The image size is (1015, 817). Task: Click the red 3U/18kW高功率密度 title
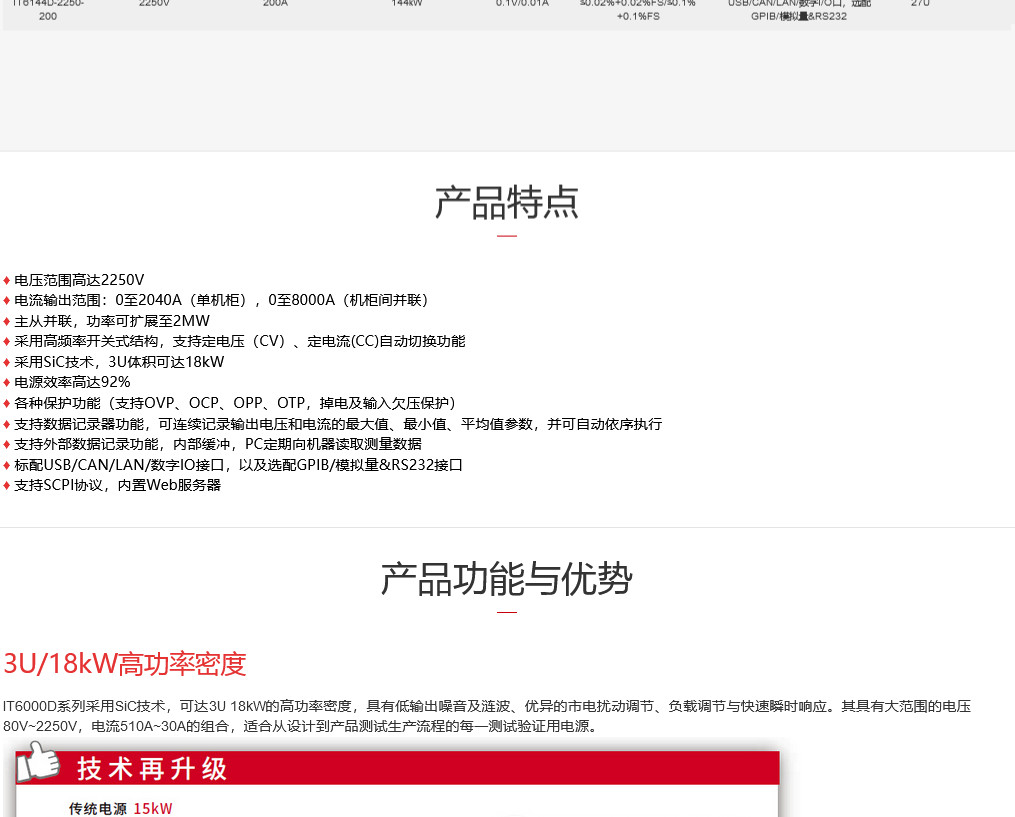(x=125, y=664)
